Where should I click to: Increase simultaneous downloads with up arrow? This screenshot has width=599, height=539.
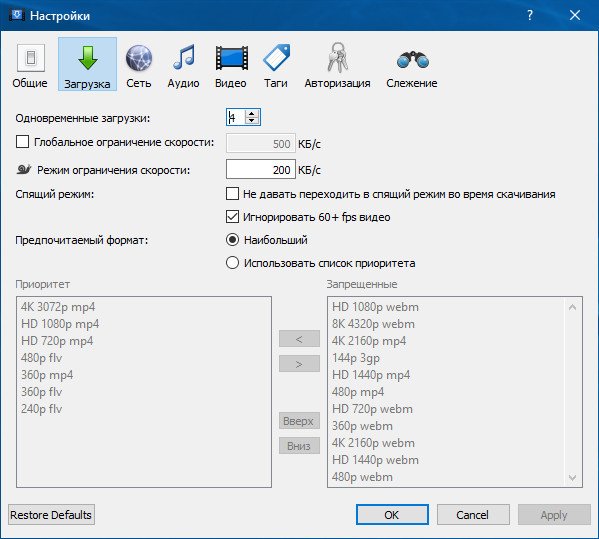tap(252, 113)
